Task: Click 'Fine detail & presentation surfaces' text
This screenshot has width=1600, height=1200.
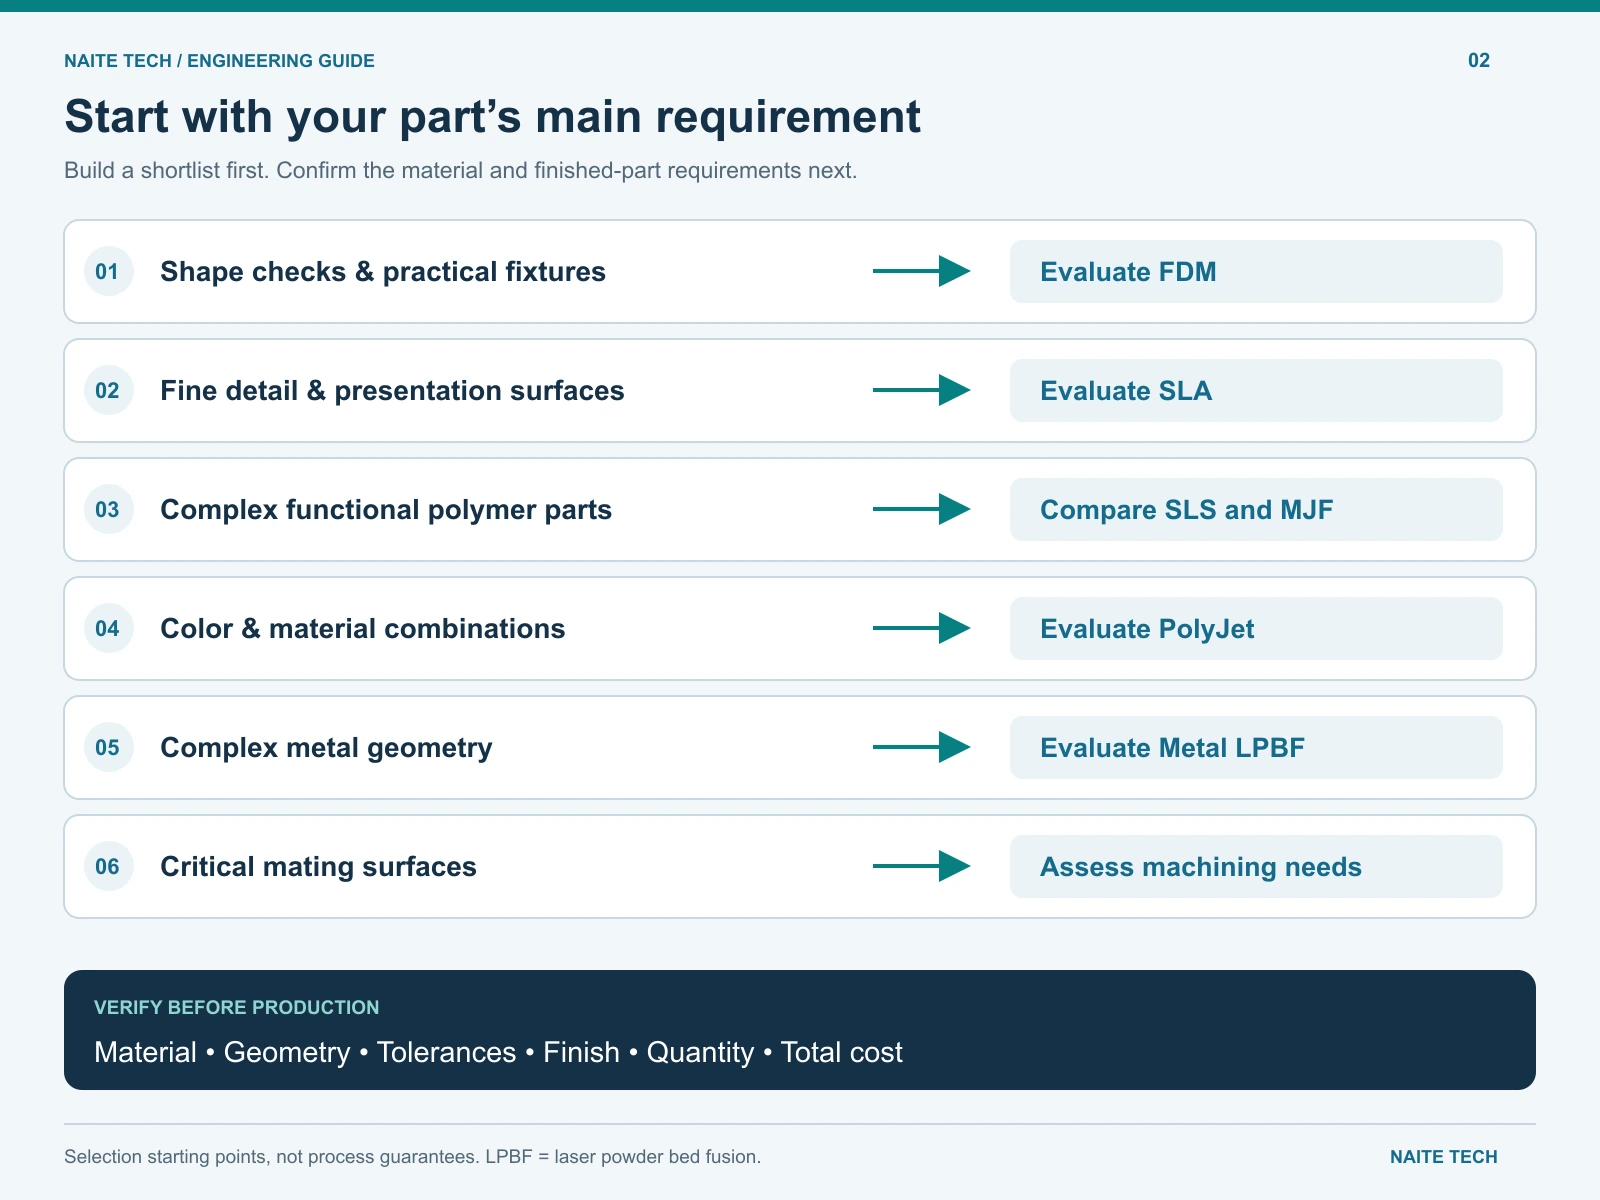Action: (x=392, y=391)
